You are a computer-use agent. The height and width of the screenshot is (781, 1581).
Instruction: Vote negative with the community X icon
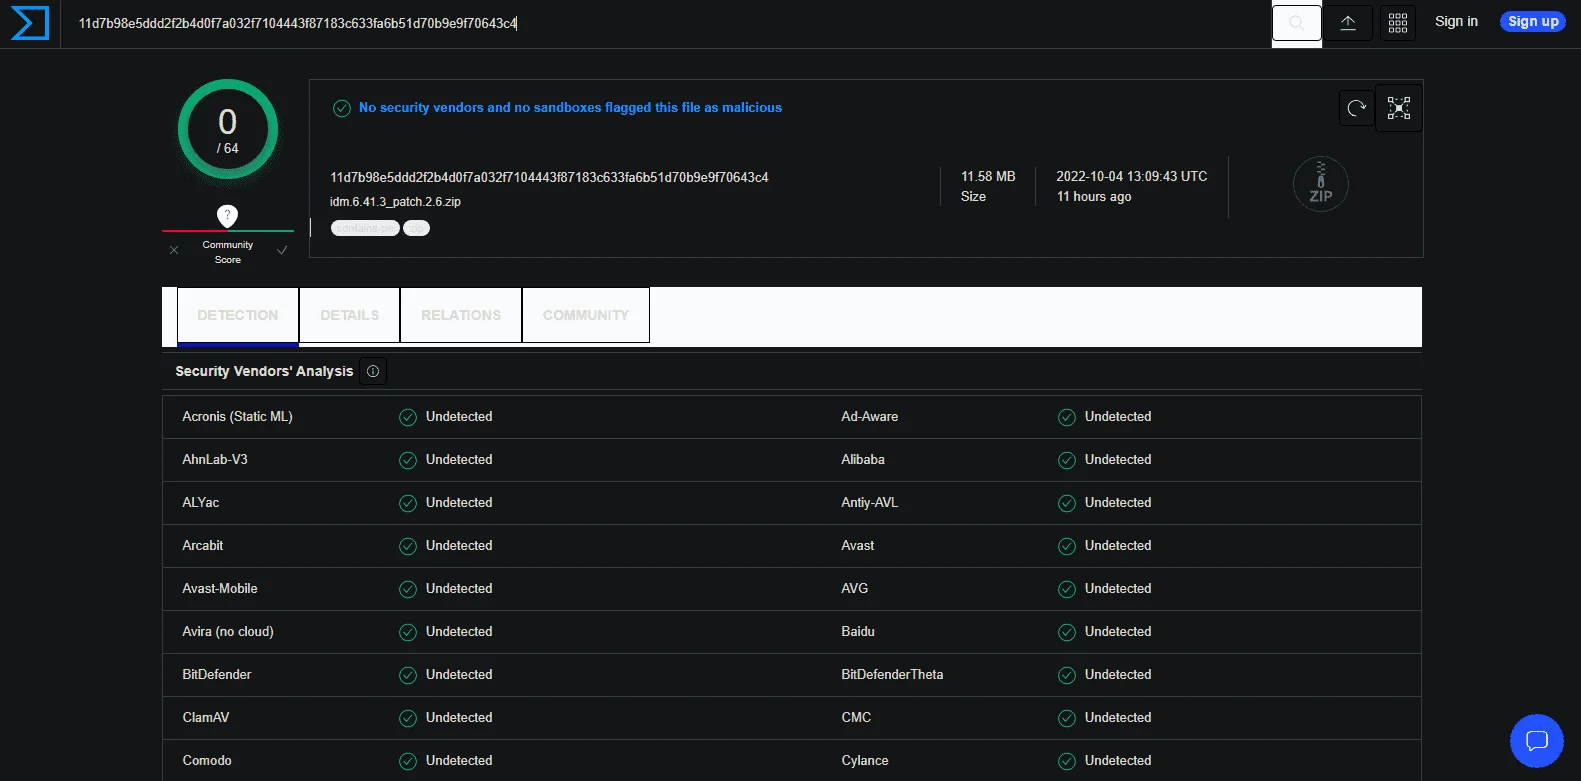point(174,250)
